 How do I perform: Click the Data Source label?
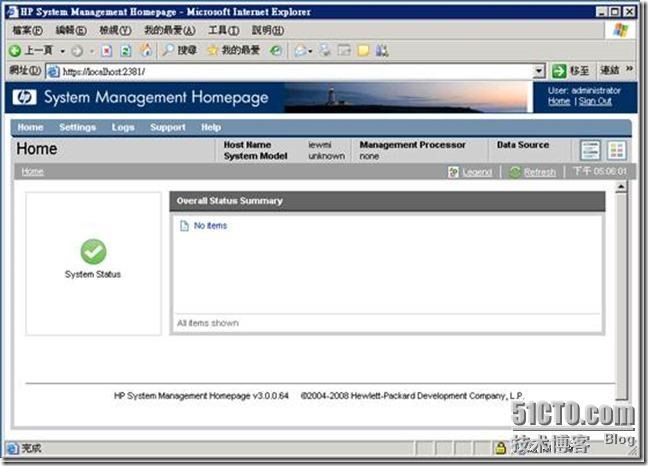pyautogui.click(x=523, y=145)
